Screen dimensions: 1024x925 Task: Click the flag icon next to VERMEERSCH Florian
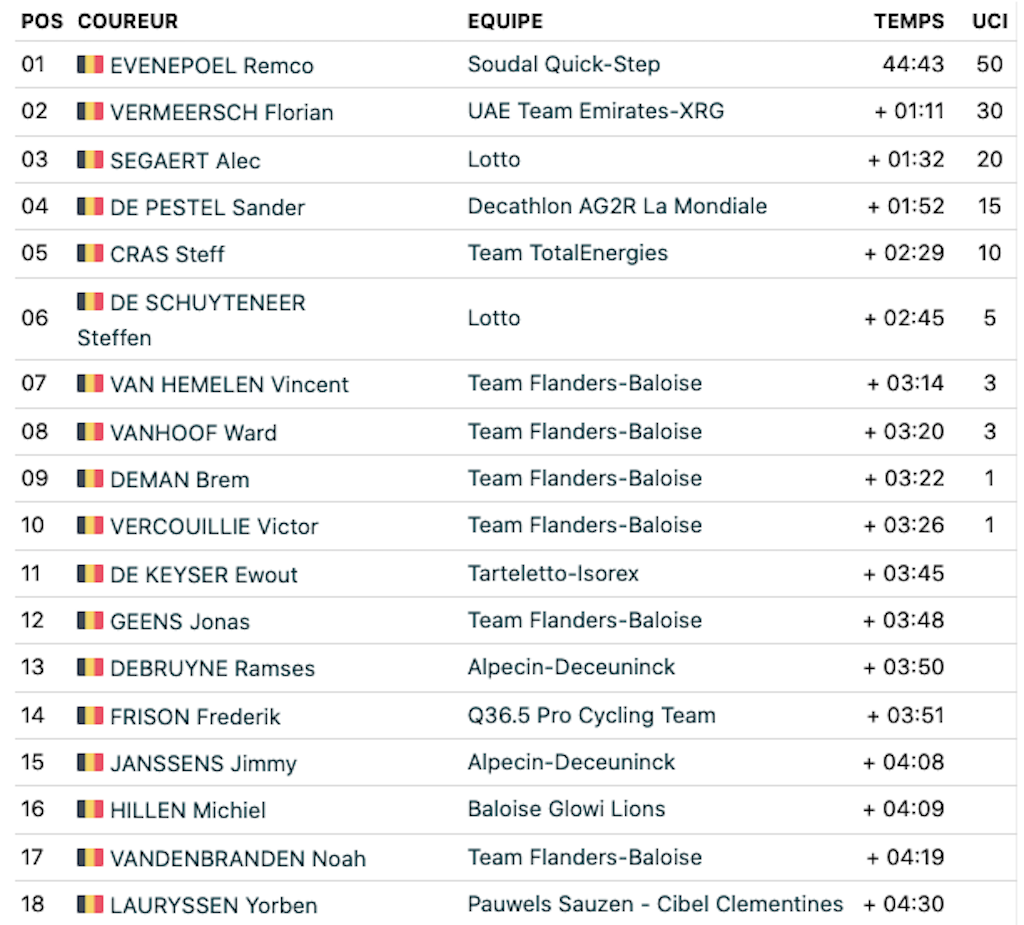pos(90,111)
